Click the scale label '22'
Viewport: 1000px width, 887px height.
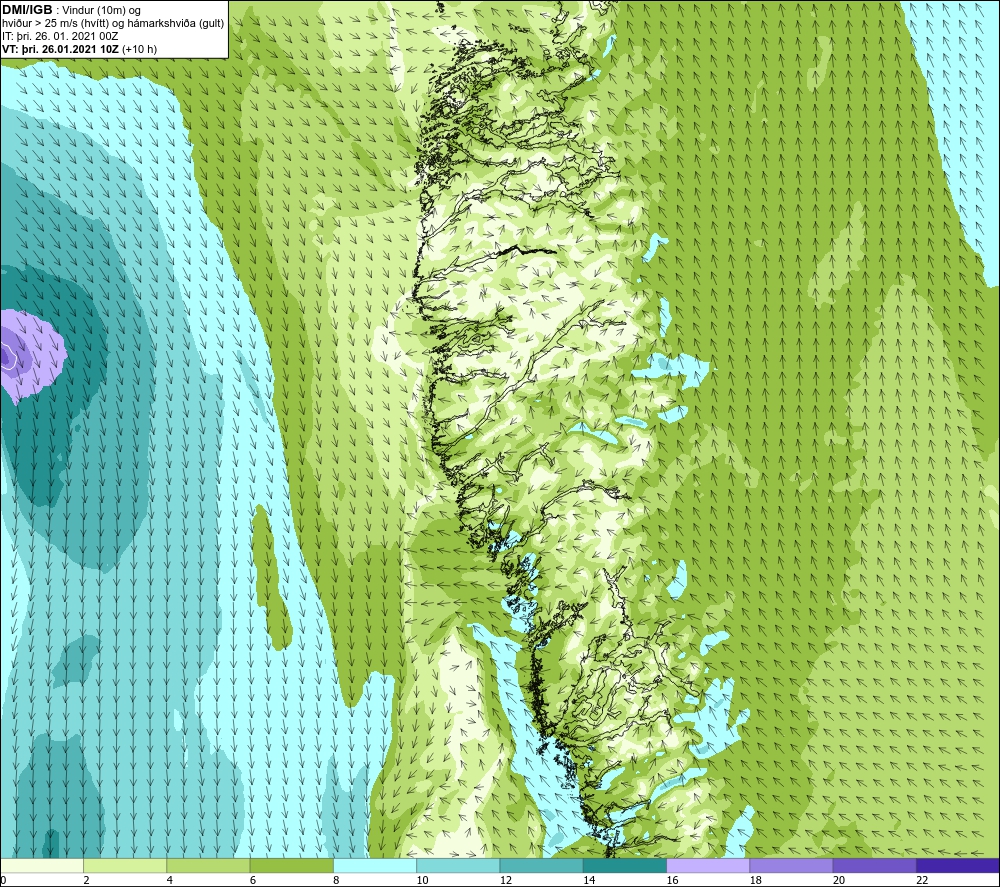coord(923,880)
